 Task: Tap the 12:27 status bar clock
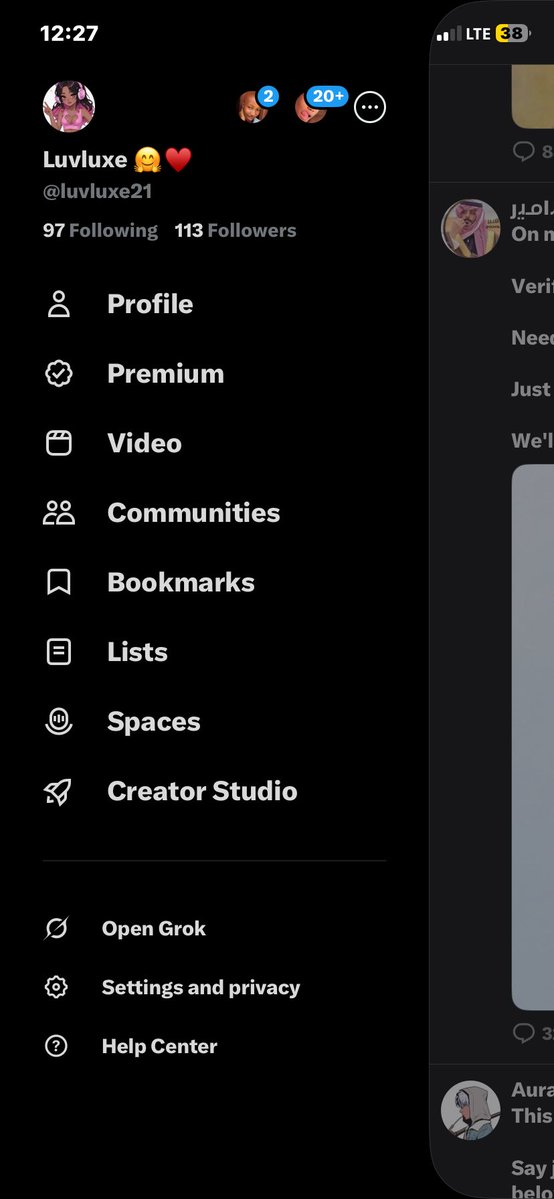(x=69, y=33)
